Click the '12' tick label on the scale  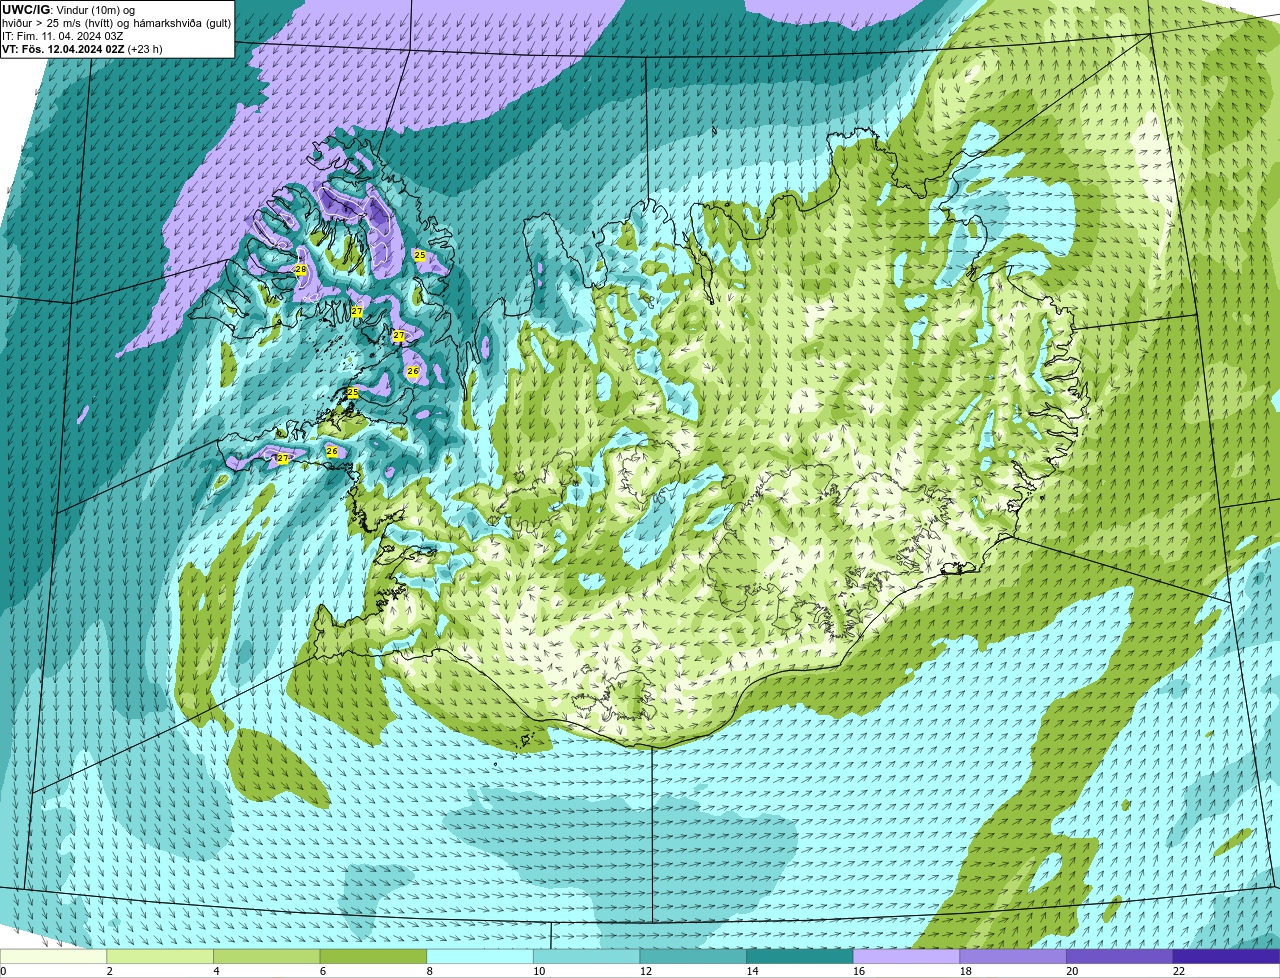[x=646, y=971]
